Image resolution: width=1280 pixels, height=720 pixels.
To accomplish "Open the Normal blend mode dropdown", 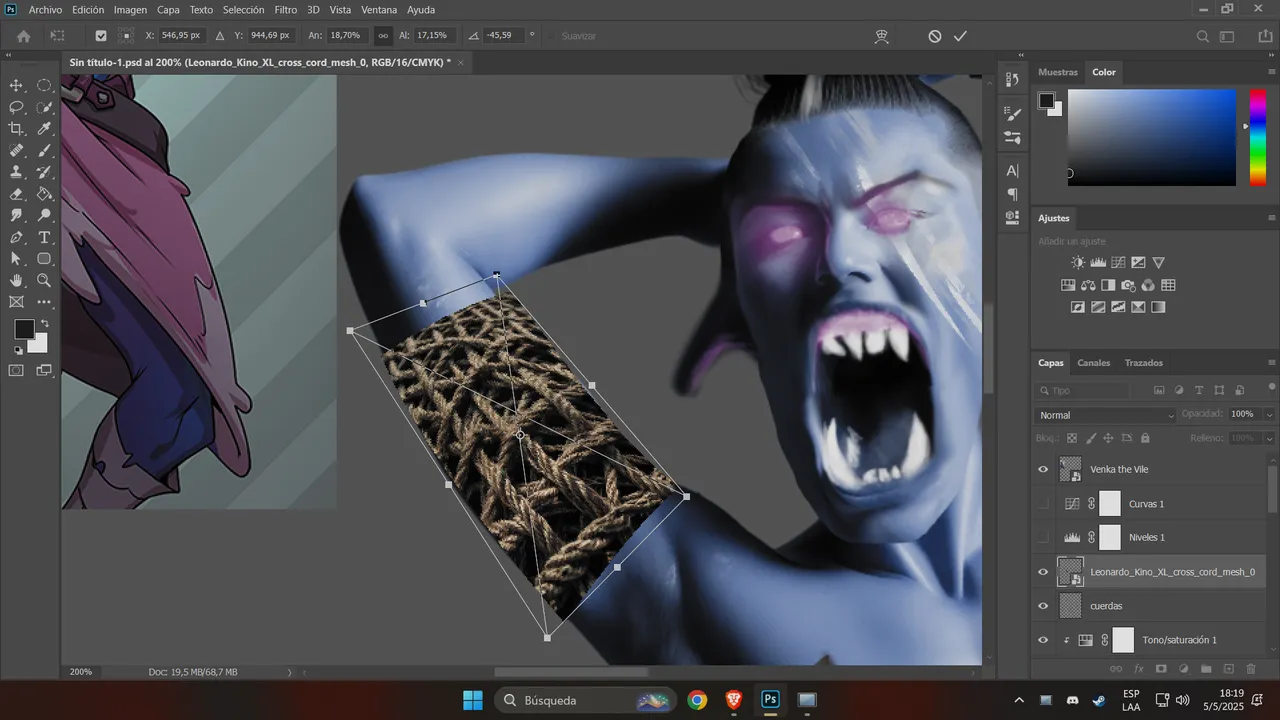I will tap(1106, 415).
